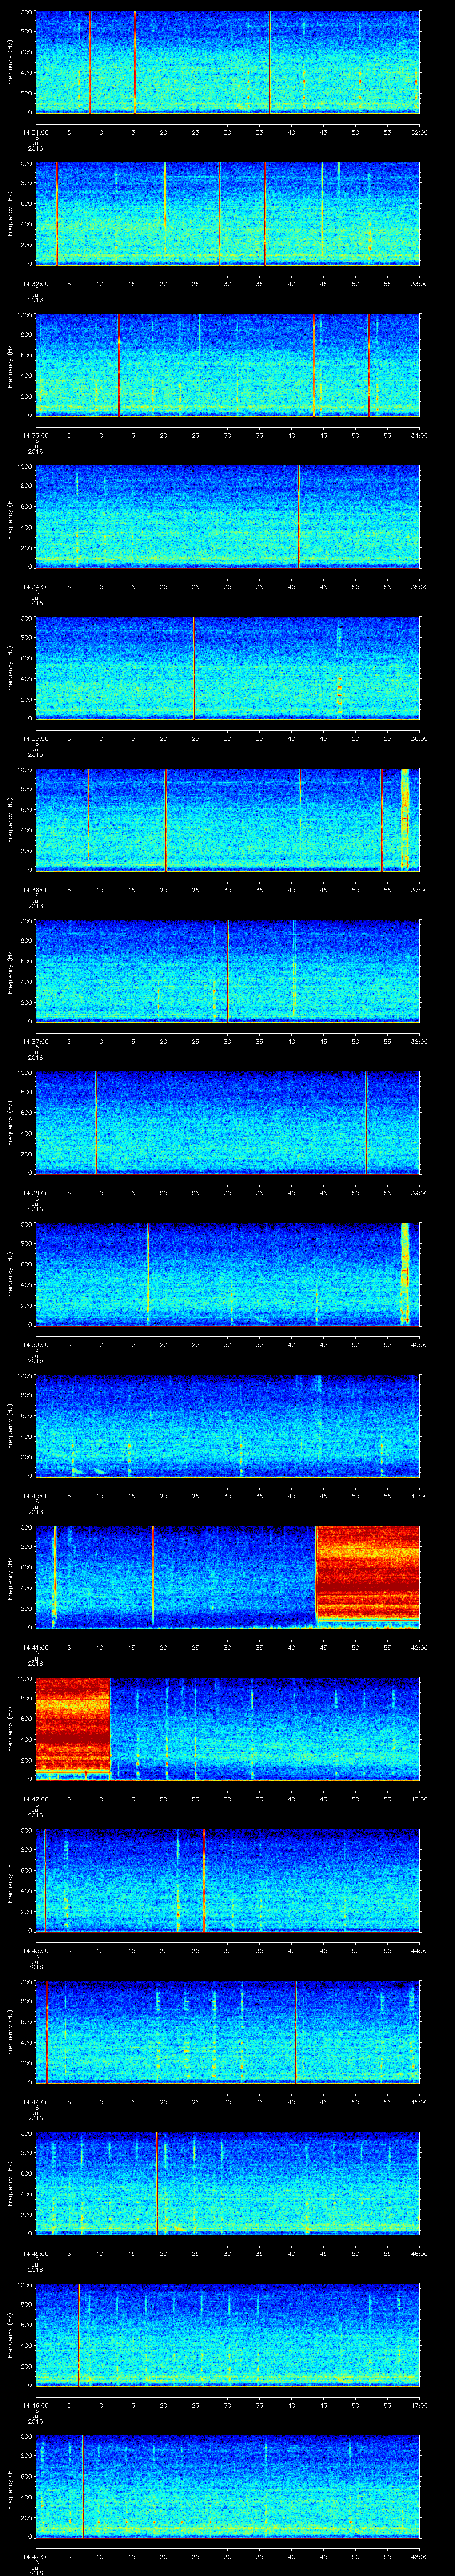
Task: Click the 42:00 end time label
Action: (x=419, y=1647)
